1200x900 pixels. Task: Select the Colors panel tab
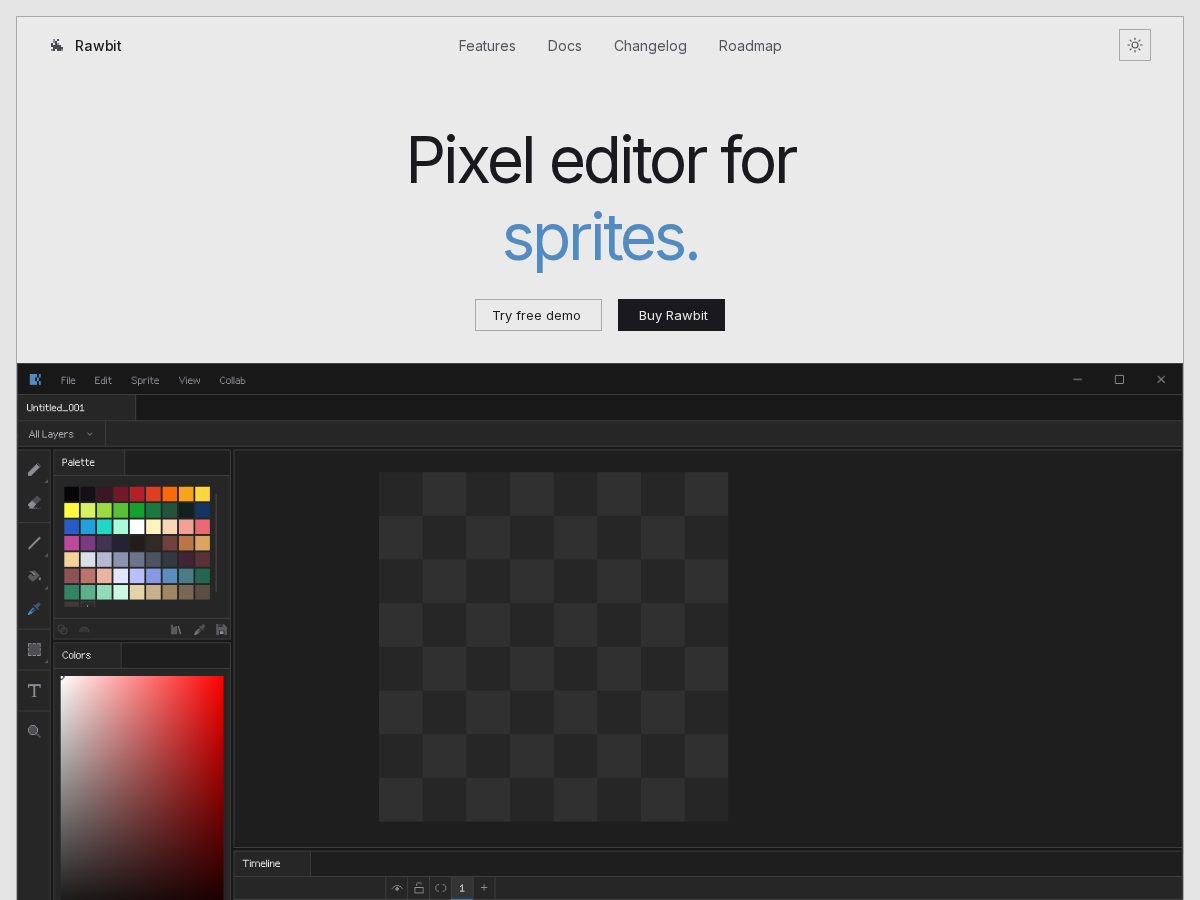point(87,655)
